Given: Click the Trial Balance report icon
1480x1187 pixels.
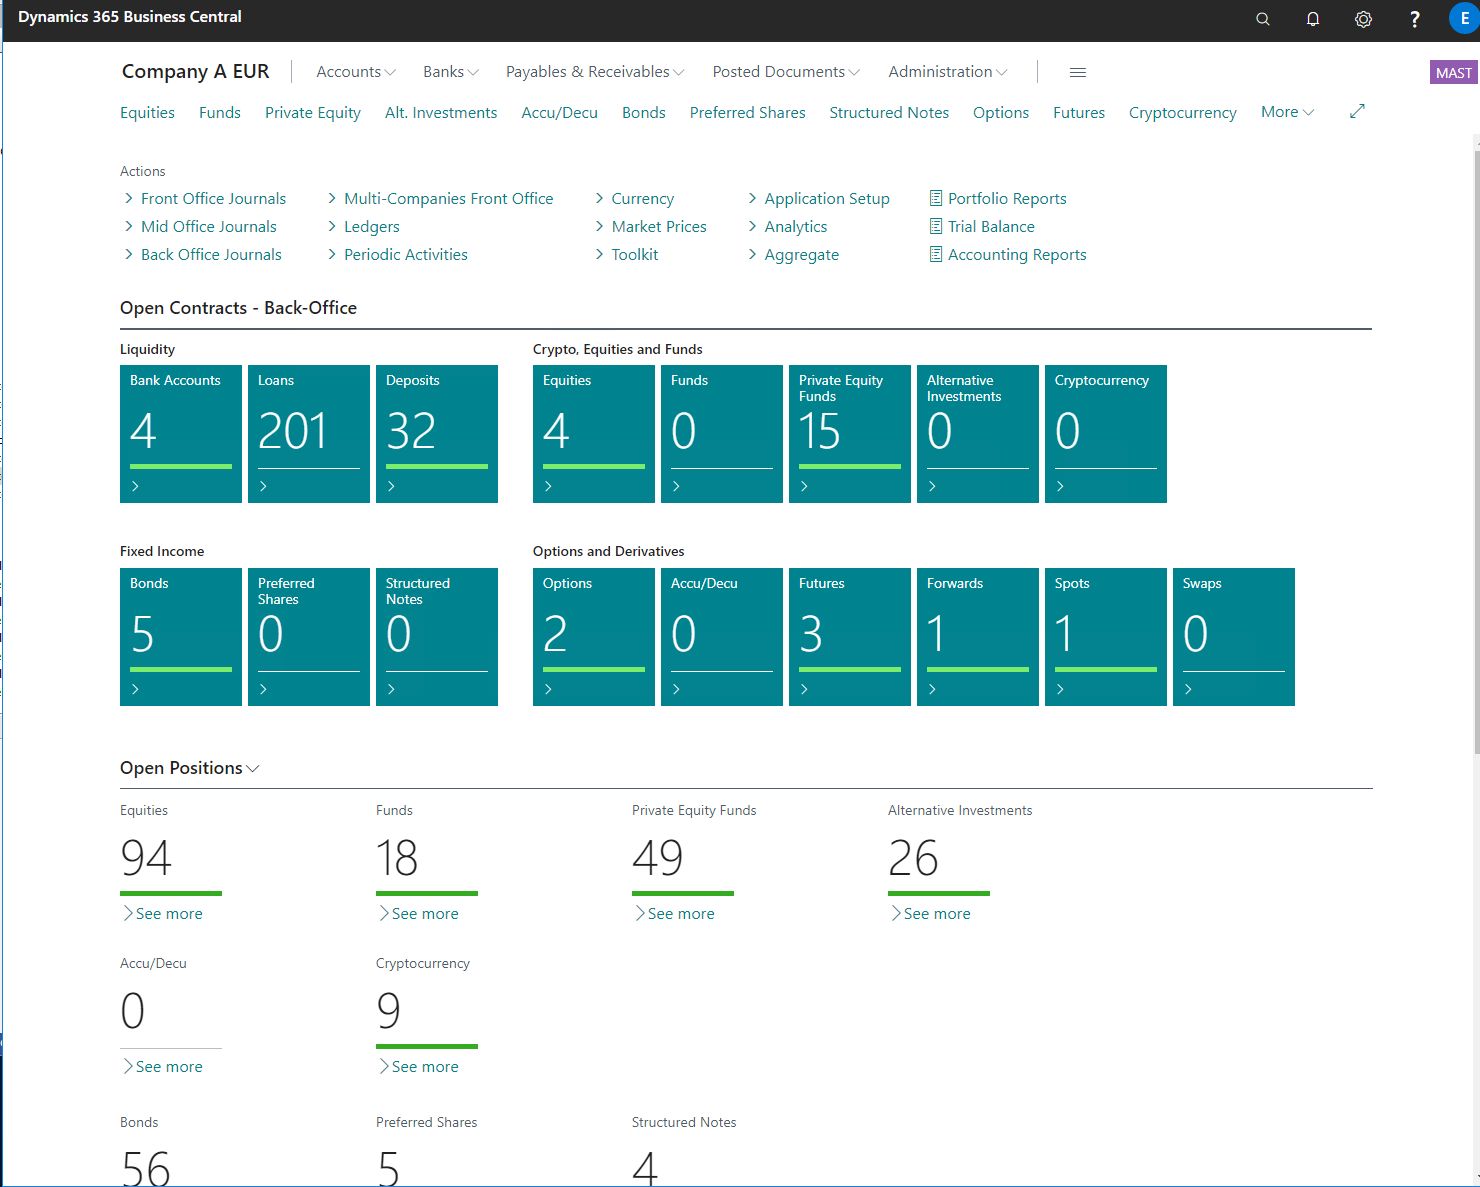Looking at the screenshot, I should pyautogui.click(x=936, y=226).
